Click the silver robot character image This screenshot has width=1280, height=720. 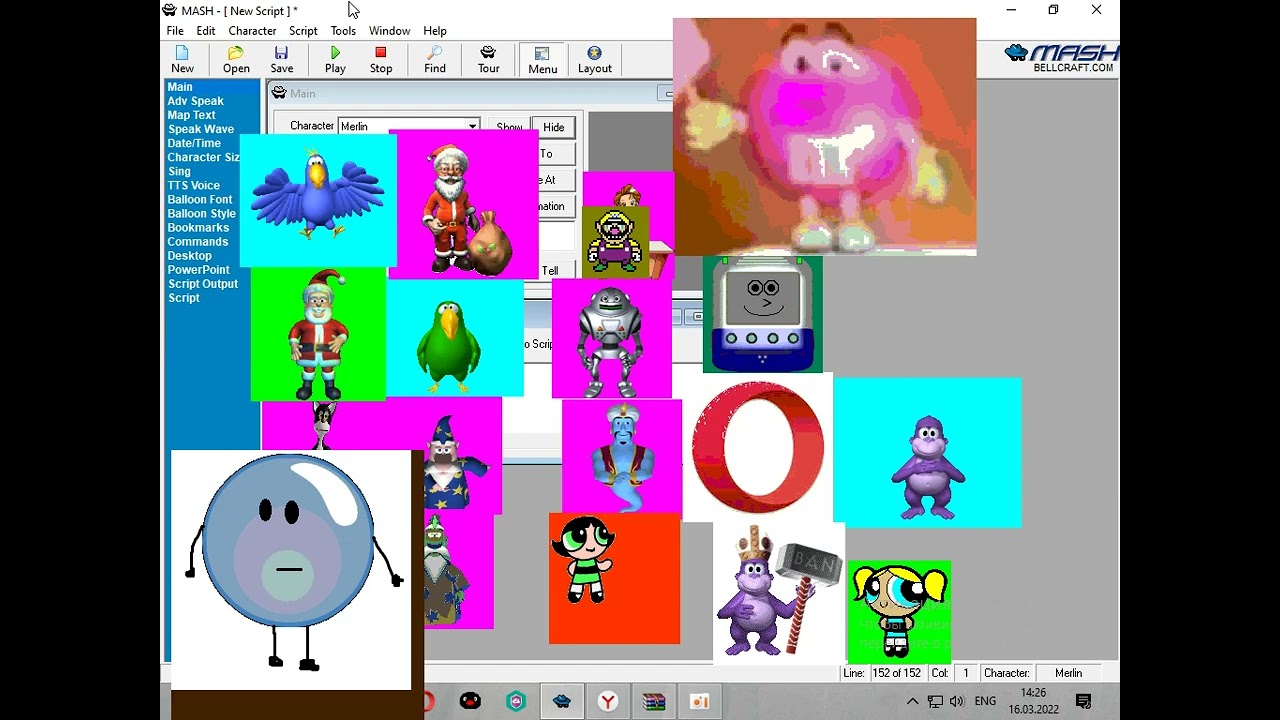611,339
